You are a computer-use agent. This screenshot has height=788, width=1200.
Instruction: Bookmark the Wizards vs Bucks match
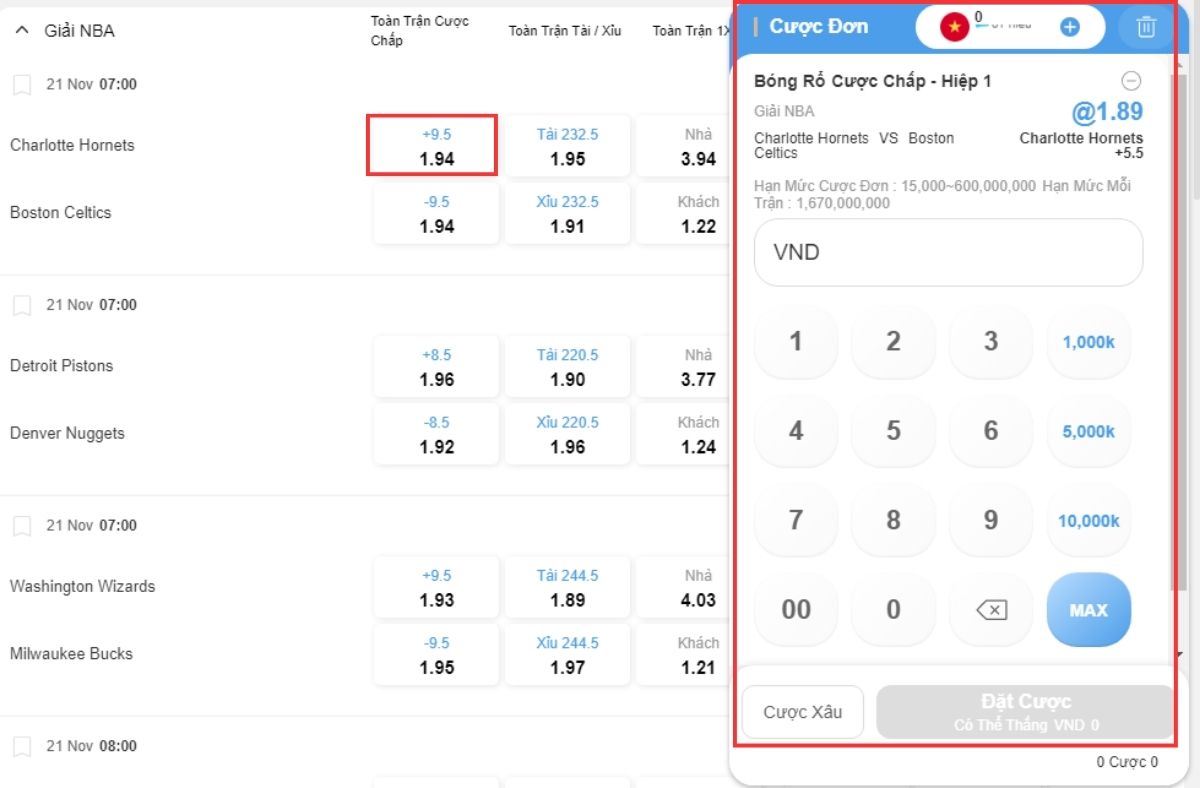(22, 525)
